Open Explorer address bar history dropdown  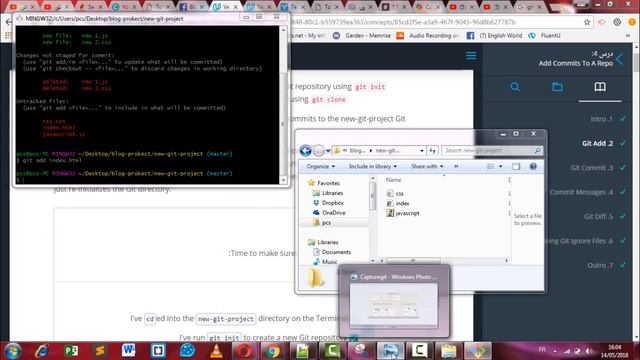click(422, 151)
